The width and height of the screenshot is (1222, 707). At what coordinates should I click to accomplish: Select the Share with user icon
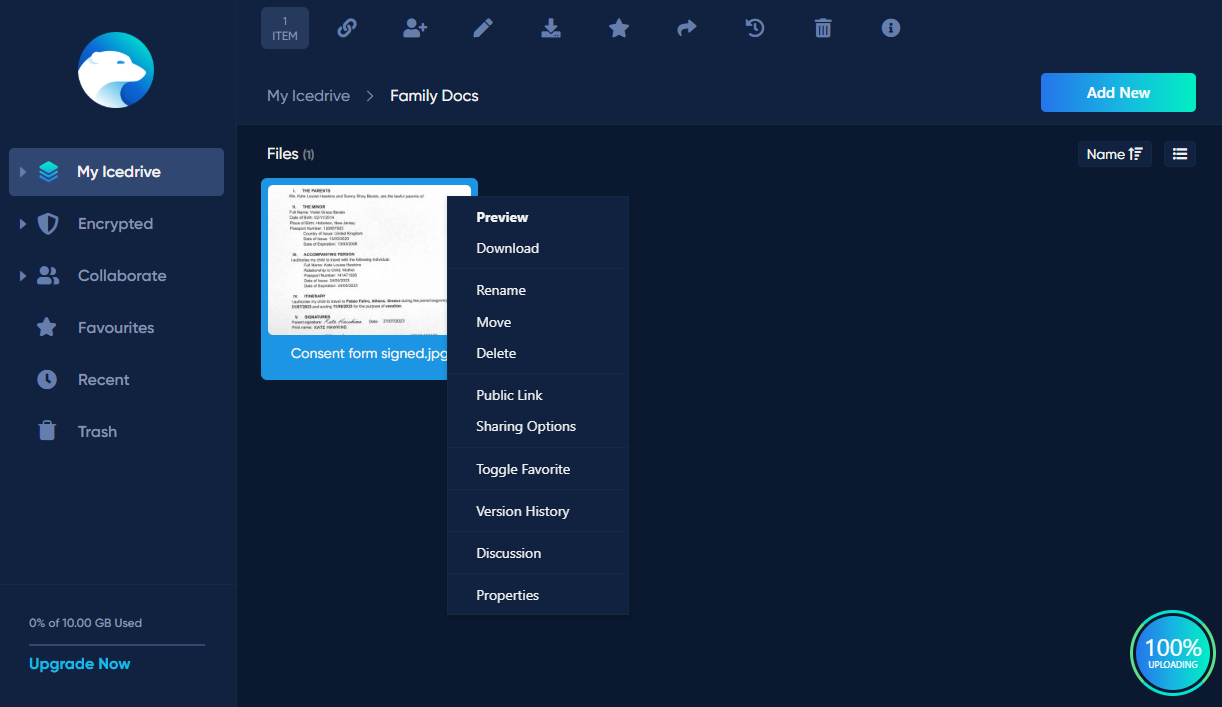click(x=415, y=28)
